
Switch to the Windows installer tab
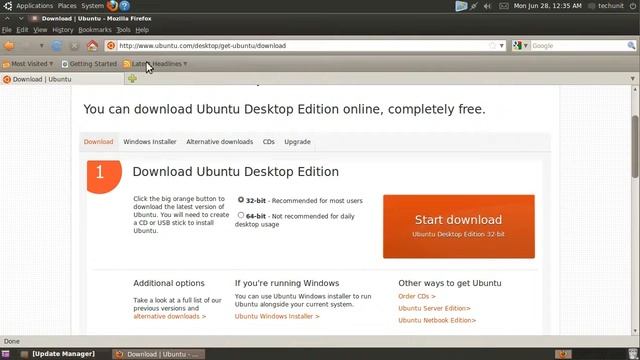pyautogui.click(x=150, y=142)
